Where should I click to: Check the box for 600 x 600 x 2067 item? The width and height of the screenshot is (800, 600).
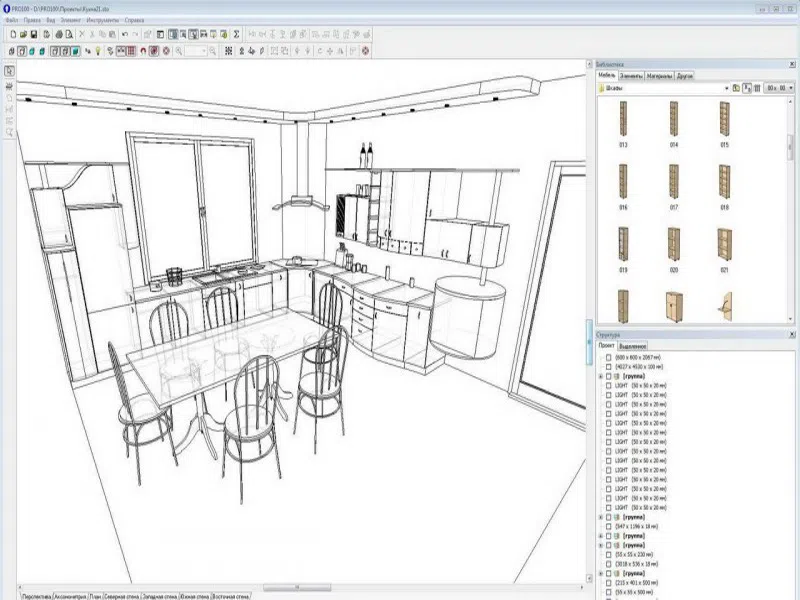[608, 357]
